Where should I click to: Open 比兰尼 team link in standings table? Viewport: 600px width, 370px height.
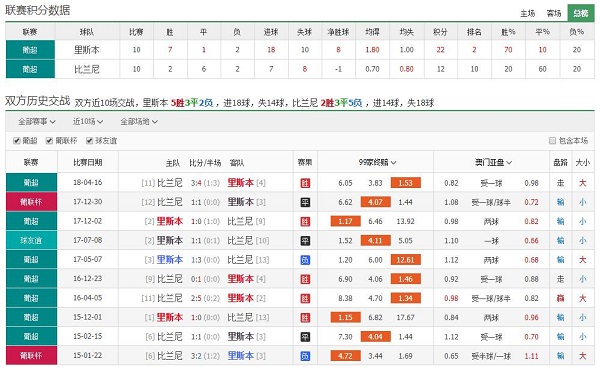[87, 69]
